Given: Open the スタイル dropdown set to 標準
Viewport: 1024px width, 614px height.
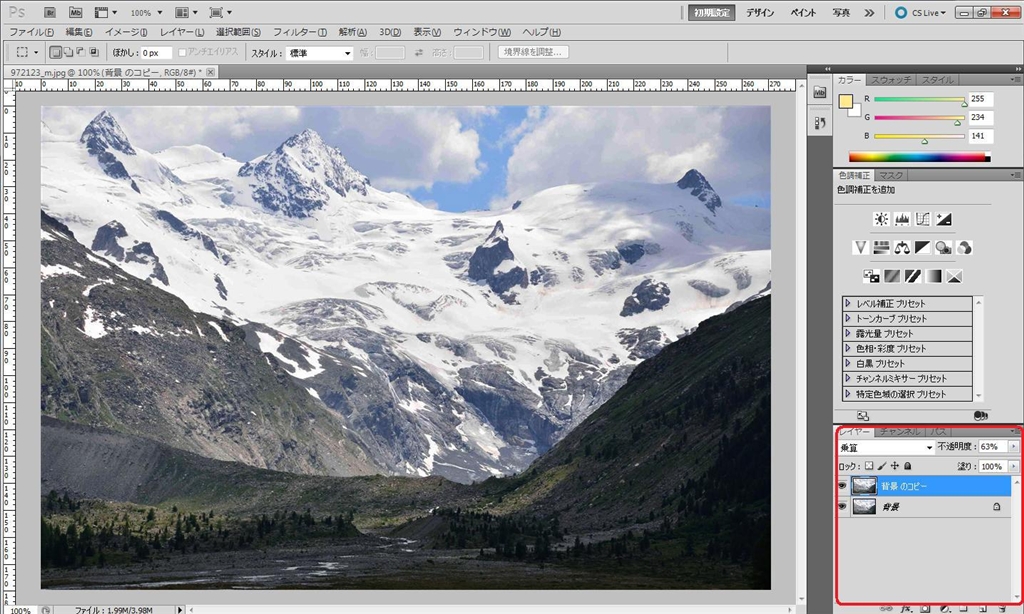Looking at the screenshot, I should click(x=320, y=53).
